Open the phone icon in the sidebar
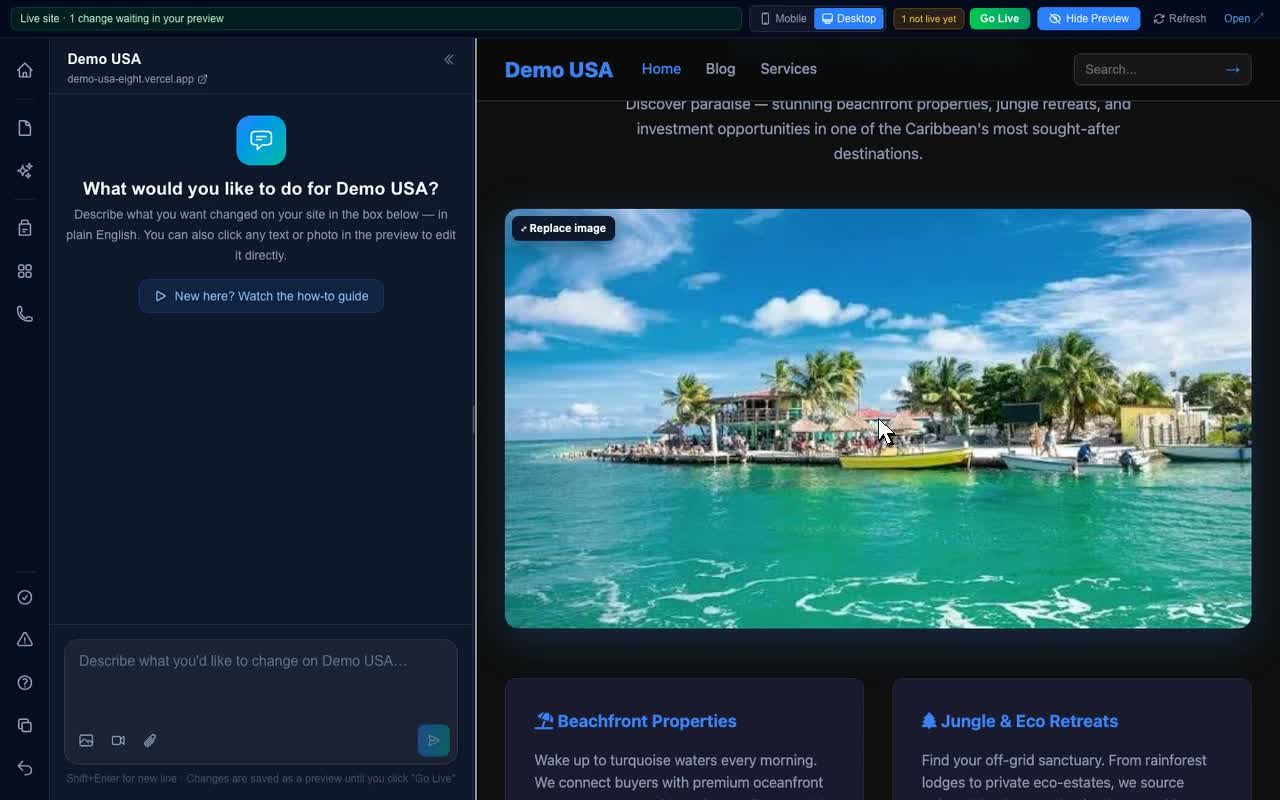Screen dimensions: 1280x800 click(x=25, y=314)
